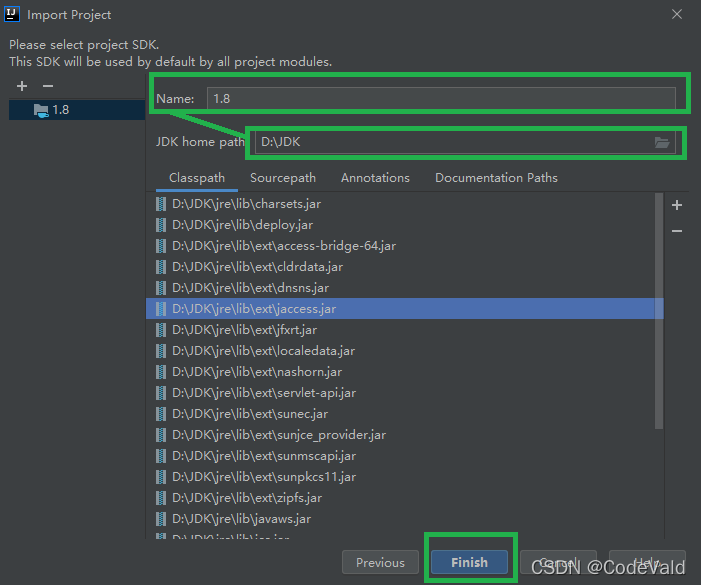This screenshot has height=585, width=701.
Task: Select the sunmscapi.jar entry
Action: tap(404, 456)
